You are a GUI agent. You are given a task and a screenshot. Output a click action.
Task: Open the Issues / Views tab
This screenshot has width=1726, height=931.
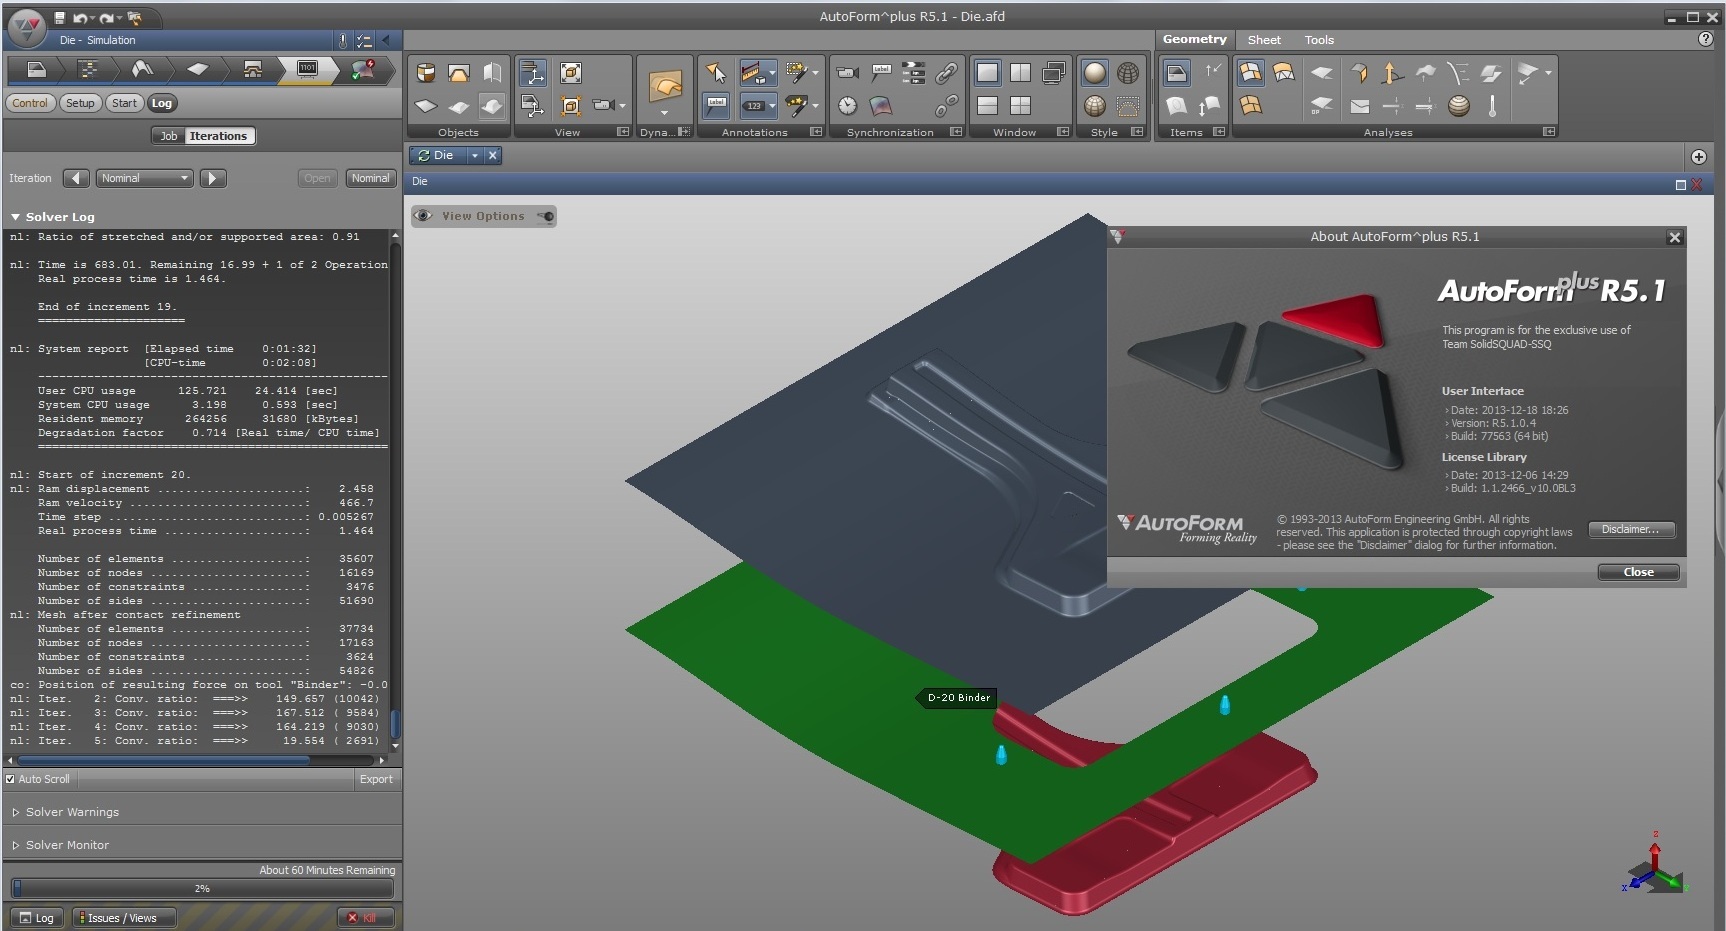[x=124, y=918]
